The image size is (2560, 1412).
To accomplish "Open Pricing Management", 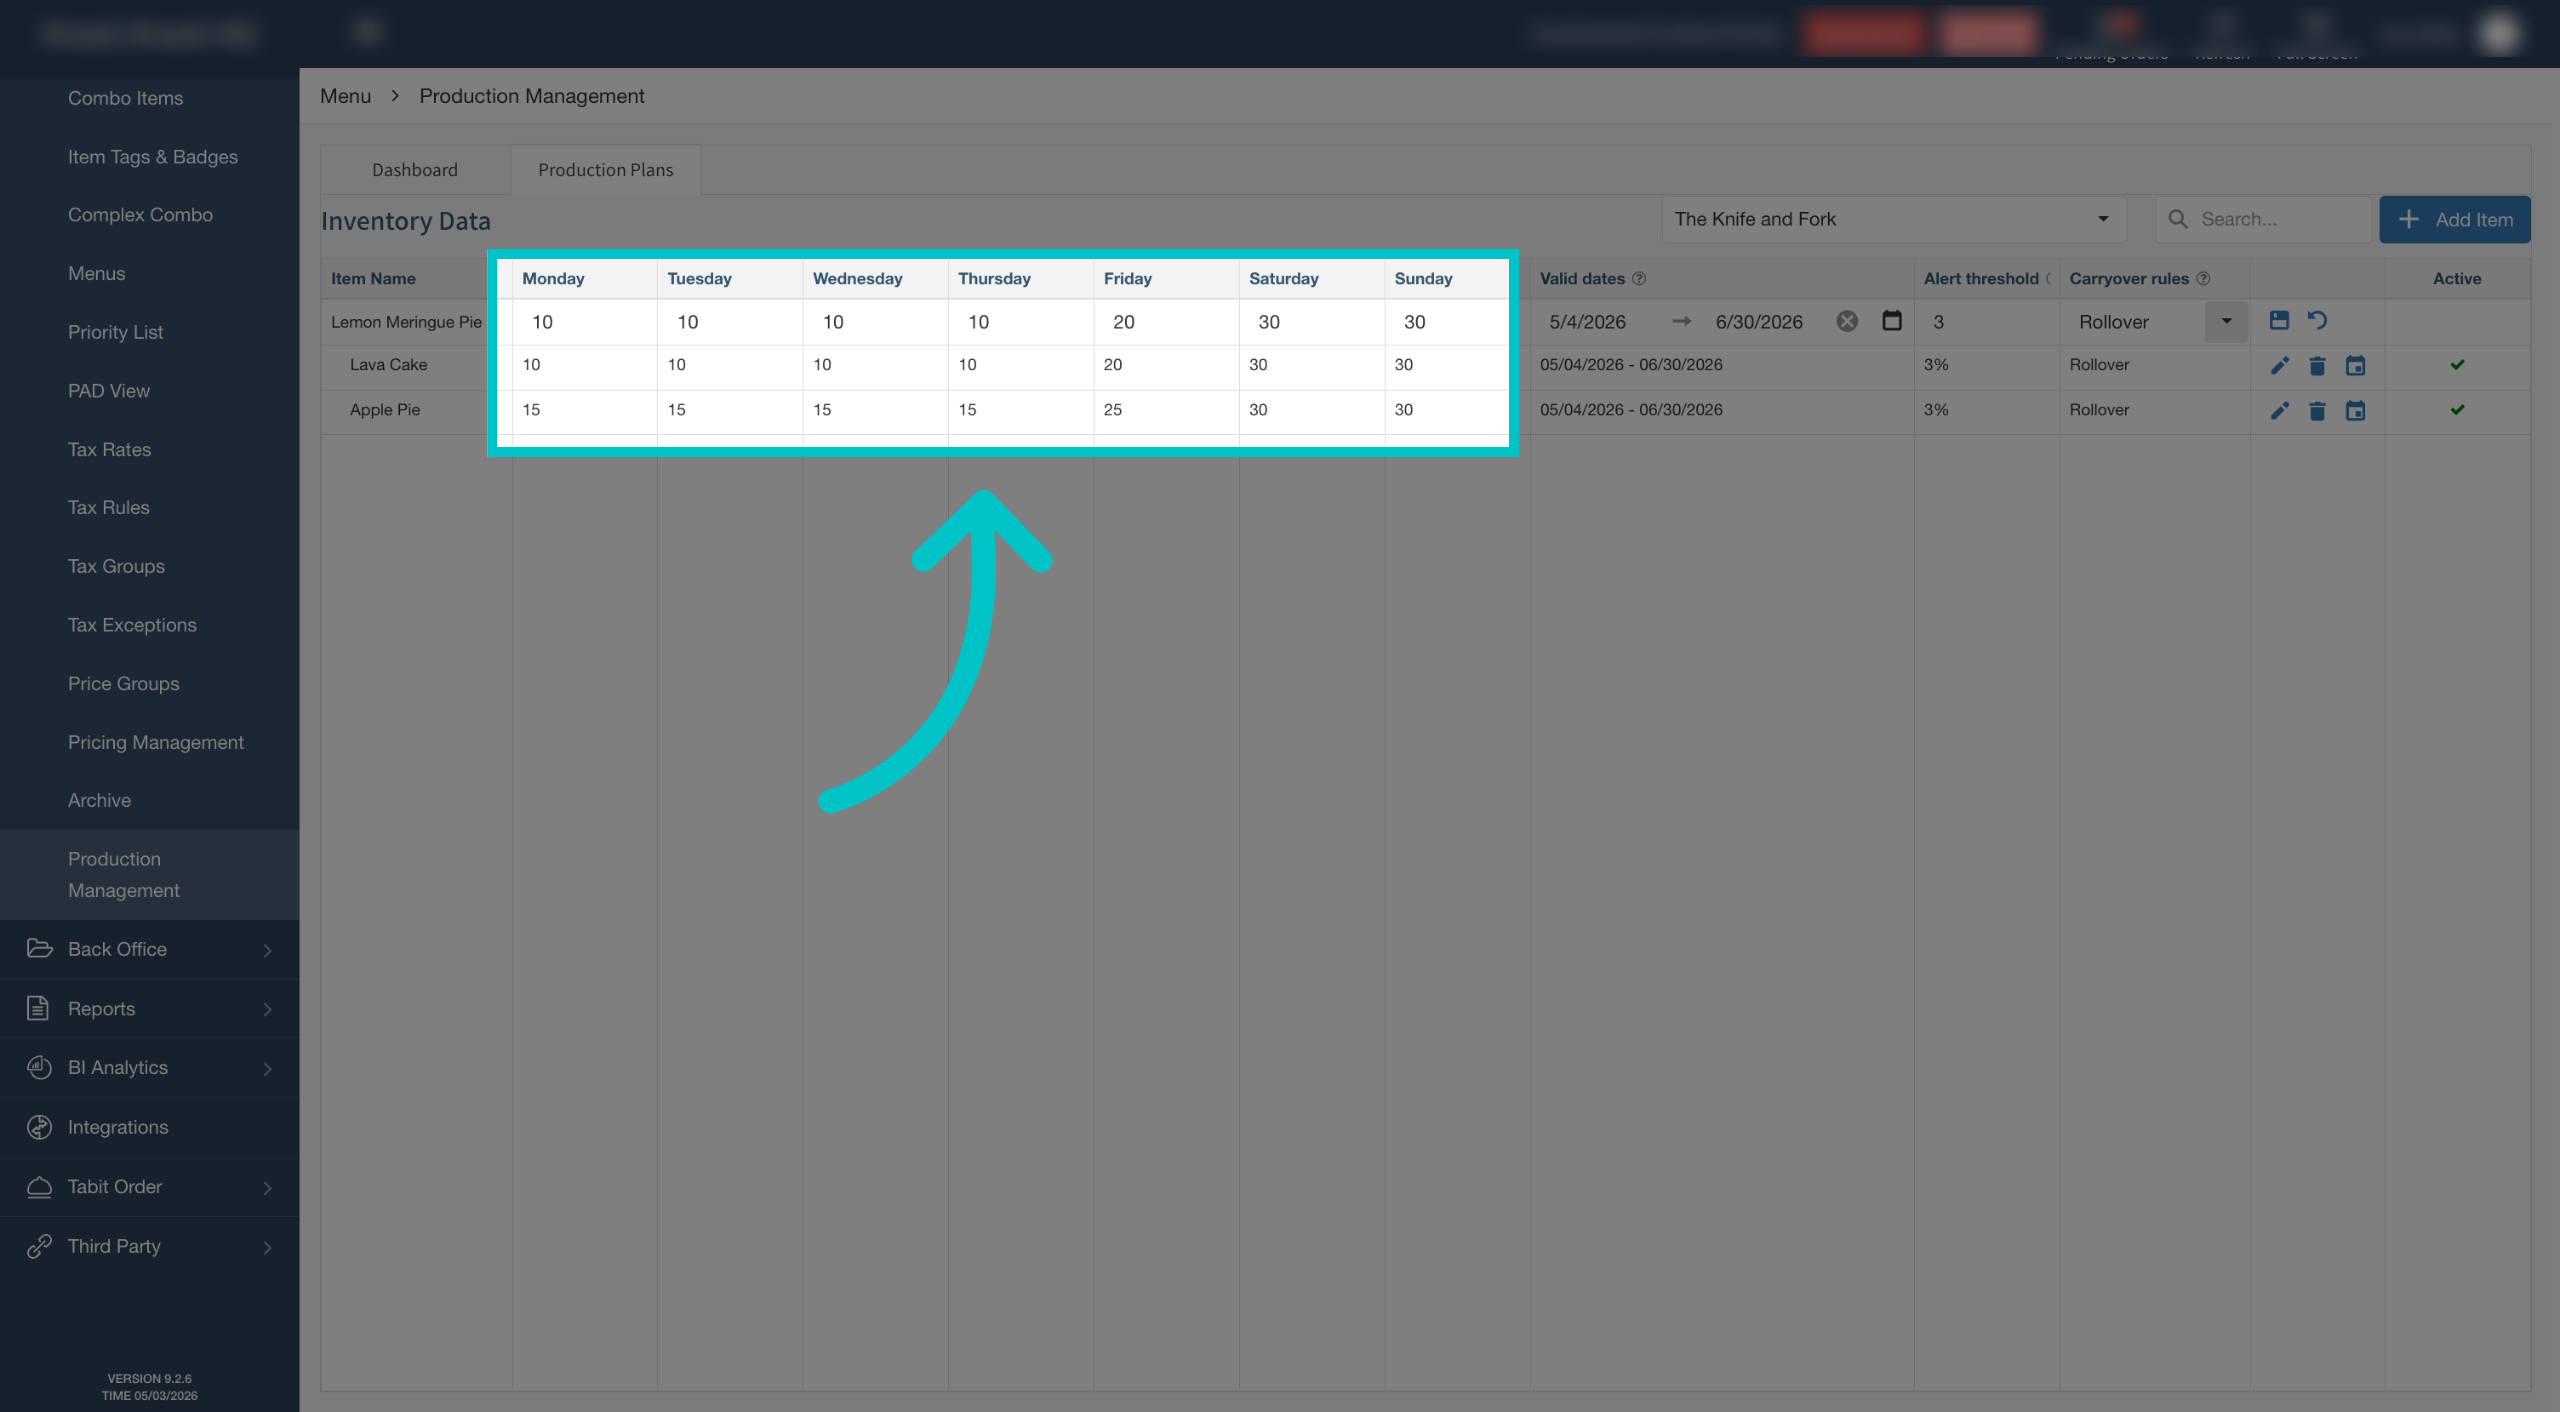I will pos(156,742).
